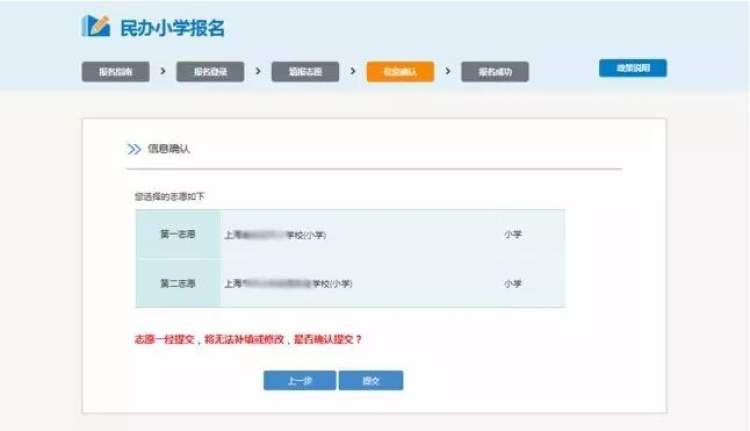Select the 第一志愿 label cell

178,234
